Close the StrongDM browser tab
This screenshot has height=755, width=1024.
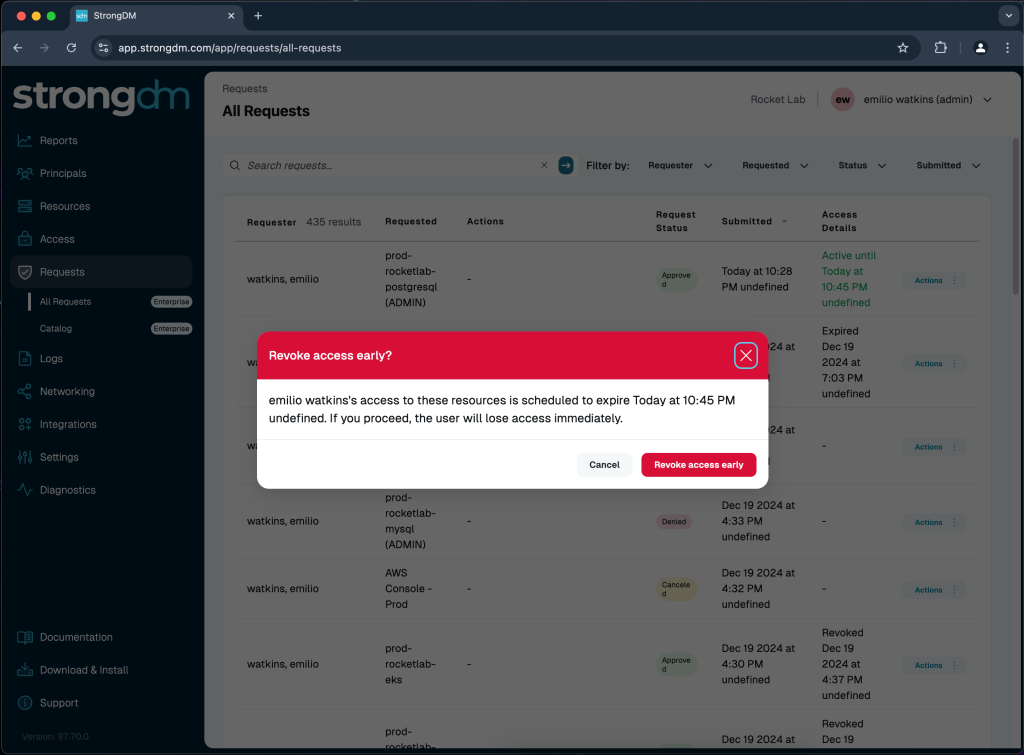point(231,16)
